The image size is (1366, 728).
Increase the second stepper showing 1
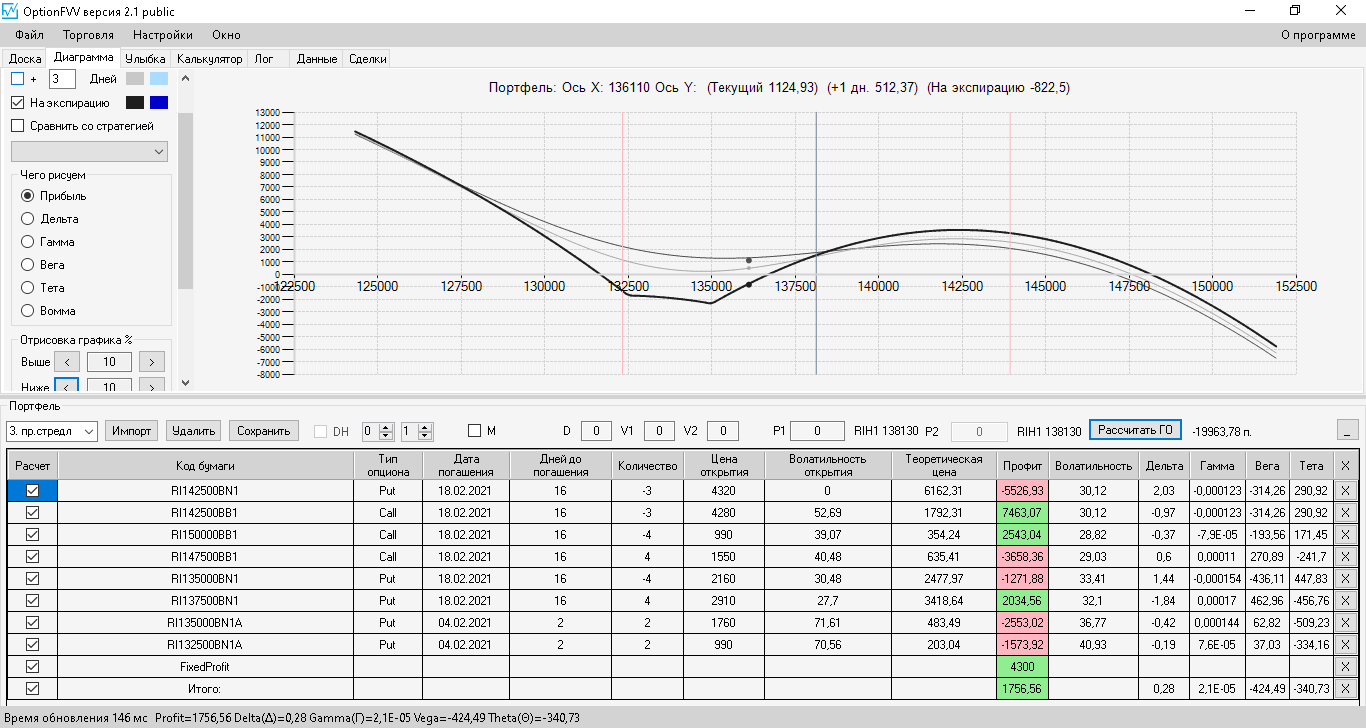click(x=426, y=427)
